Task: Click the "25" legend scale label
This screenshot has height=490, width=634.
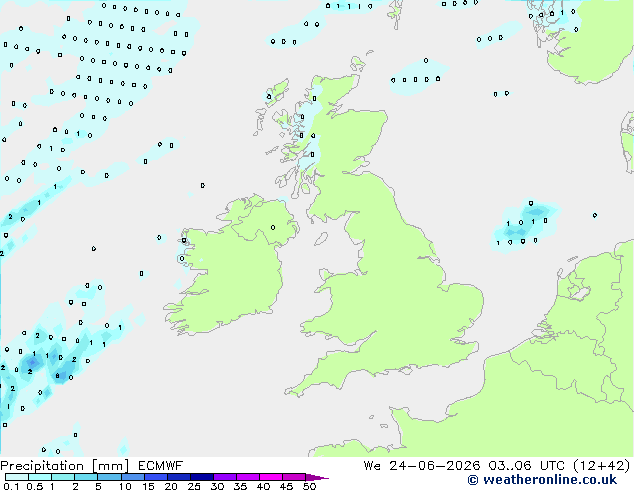Action: (x=194, y=486)
